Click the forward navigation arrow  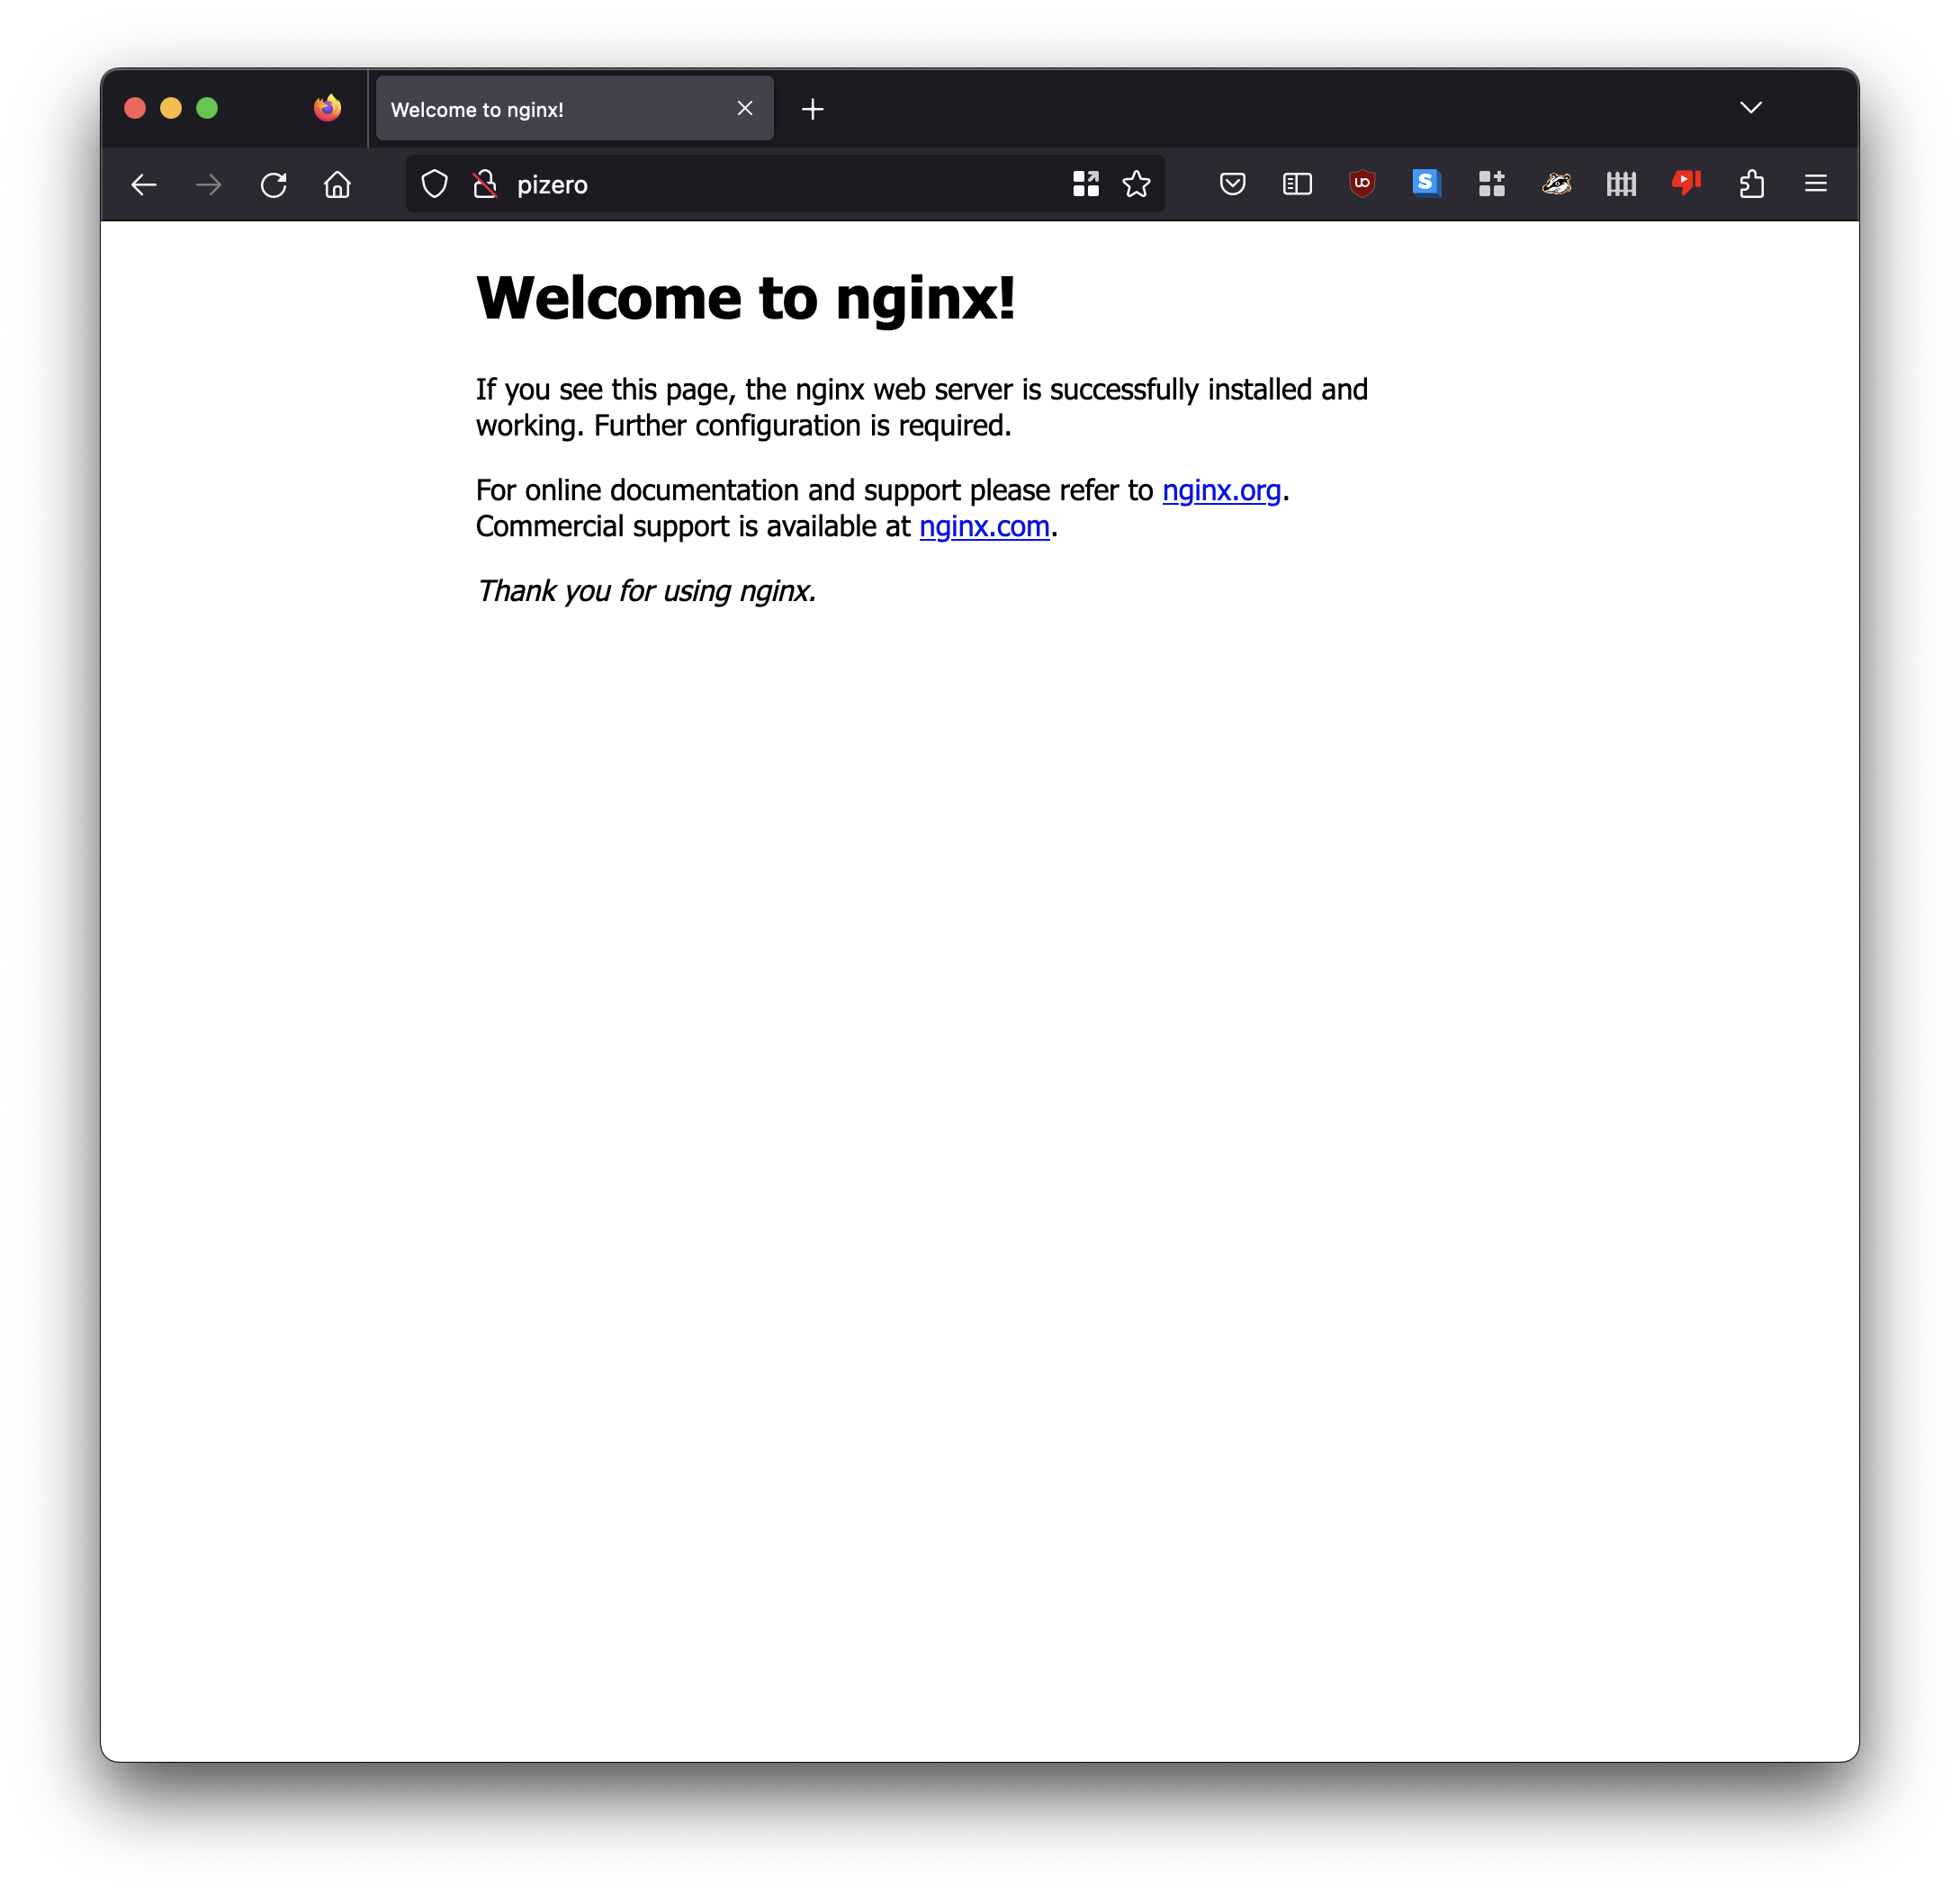coord(209,185)
